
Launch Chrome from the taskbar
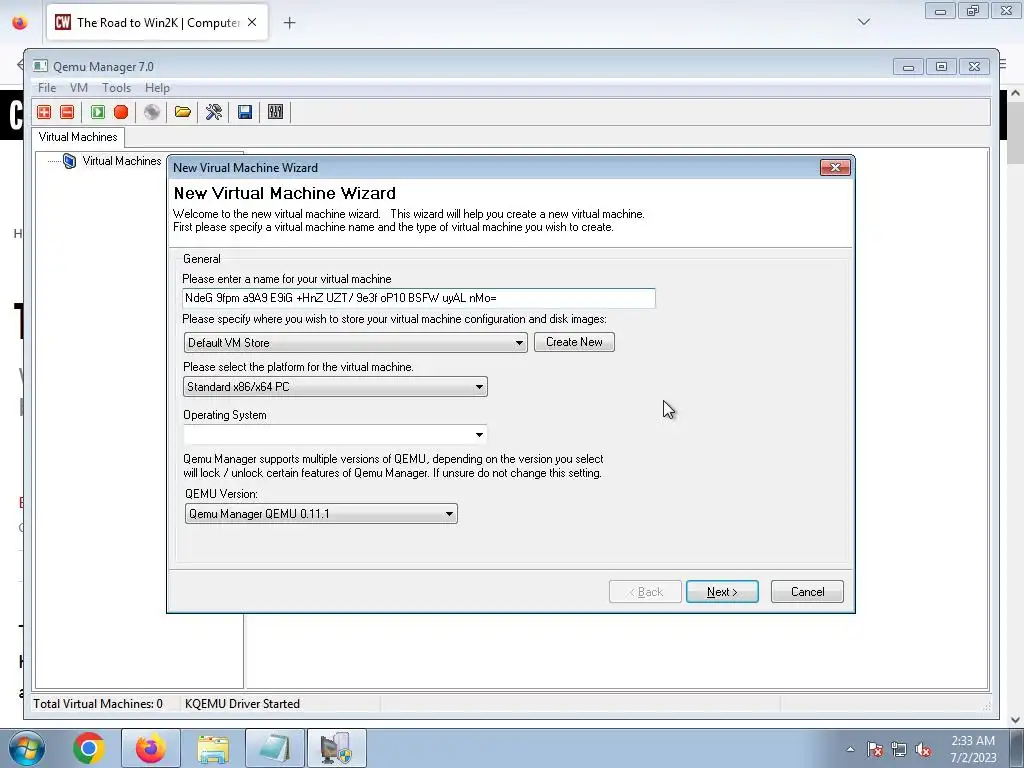click(89, 748)
